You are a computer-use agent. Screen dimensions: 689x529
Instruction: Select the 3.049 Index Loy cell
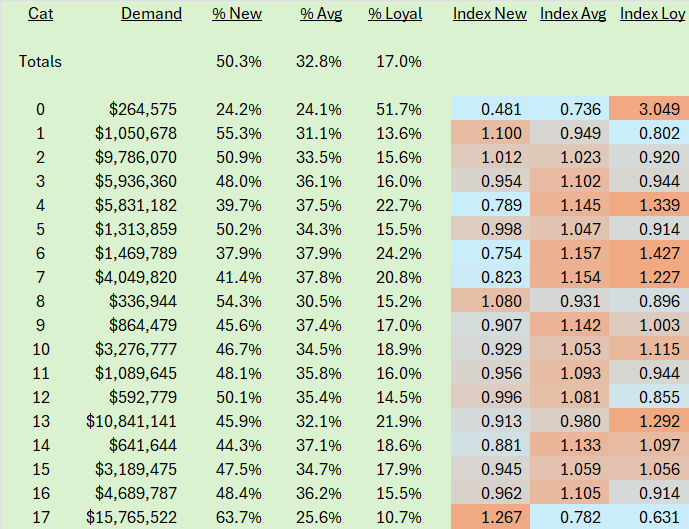tap(649, 109)
